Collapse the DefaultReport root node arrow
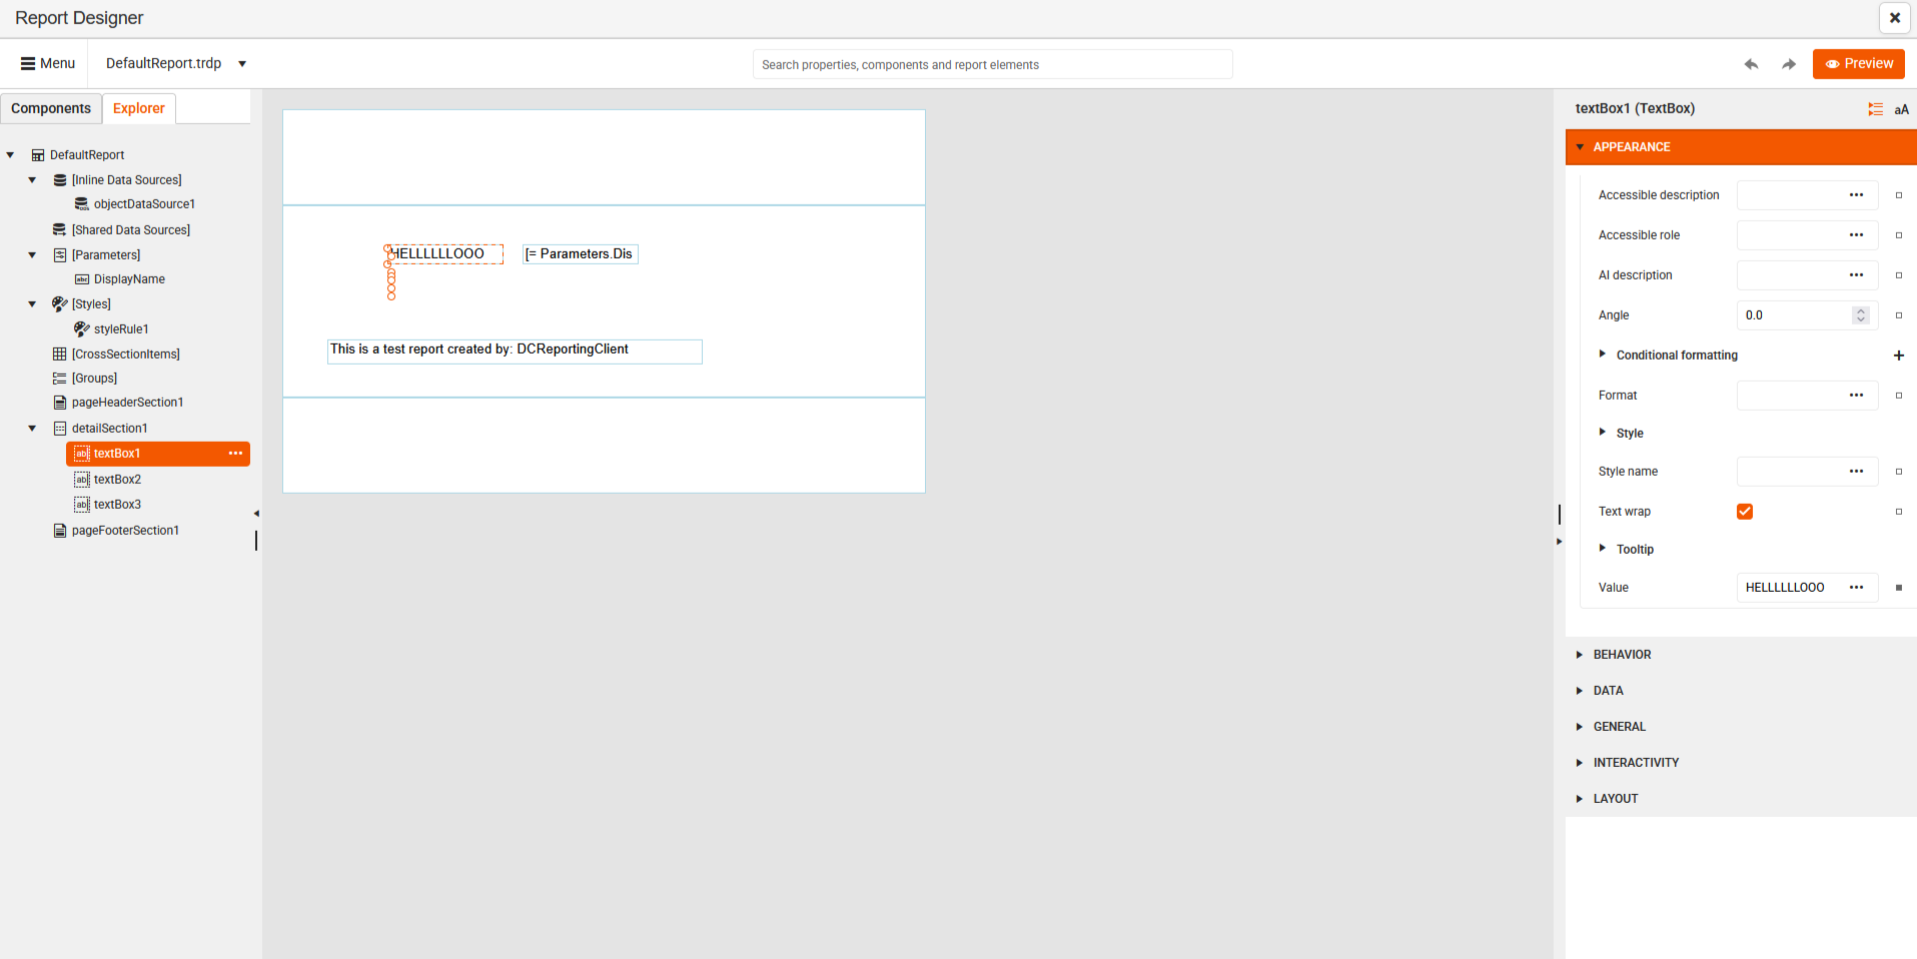 pyautogui.click(x=10, y=155)
